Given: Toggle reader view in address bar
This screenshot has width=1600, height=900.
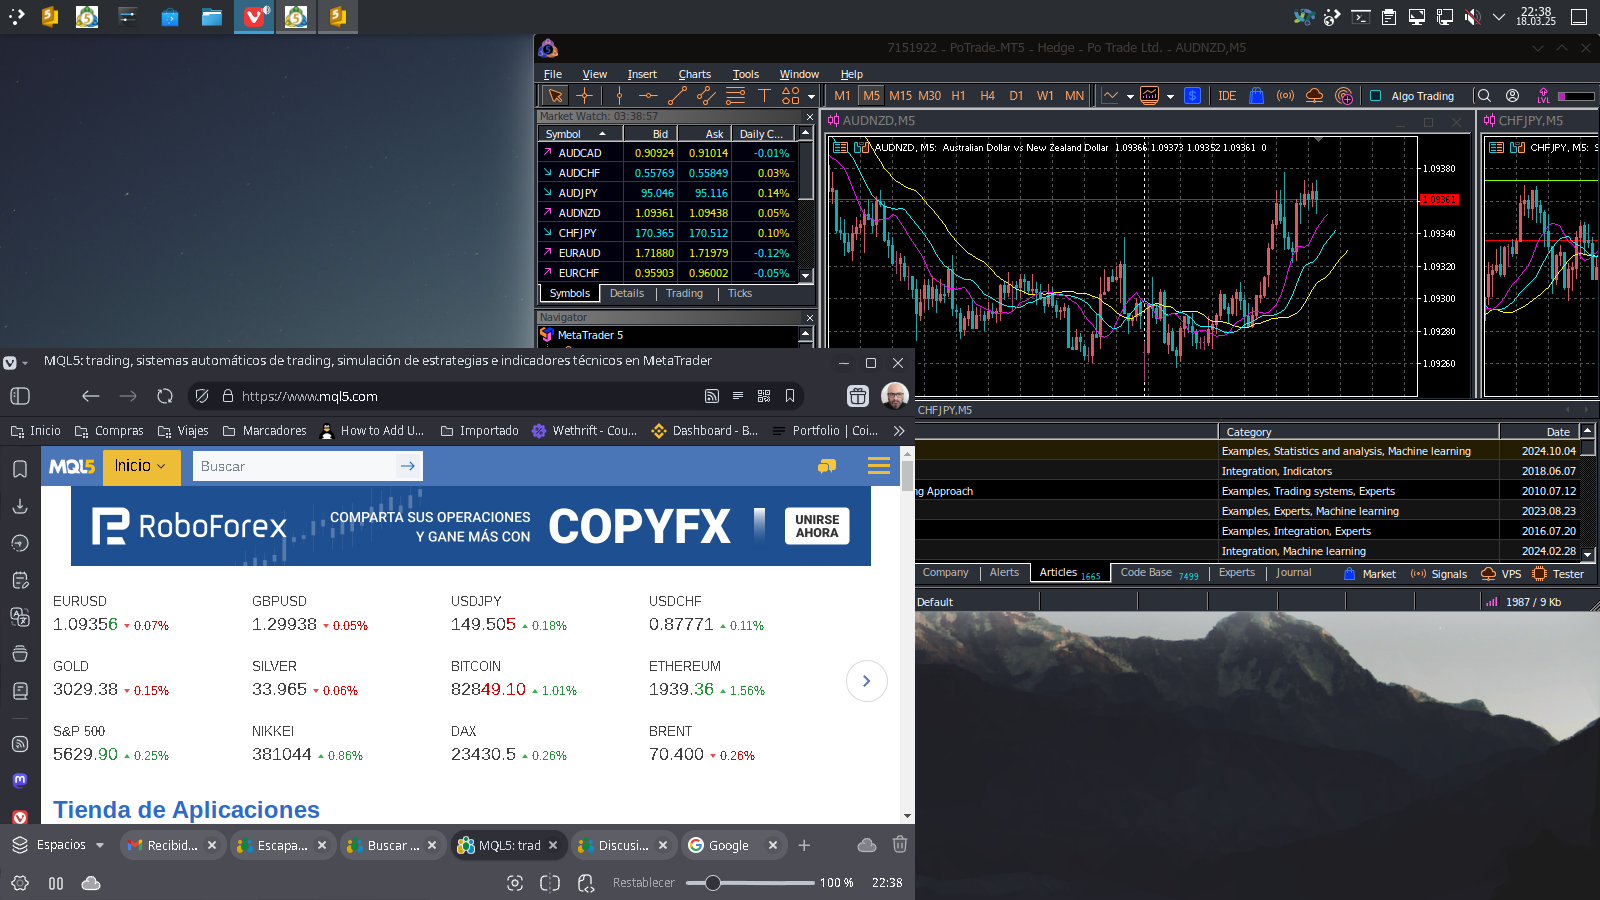Looking at the screenshot, I should [x=738, y=396].
